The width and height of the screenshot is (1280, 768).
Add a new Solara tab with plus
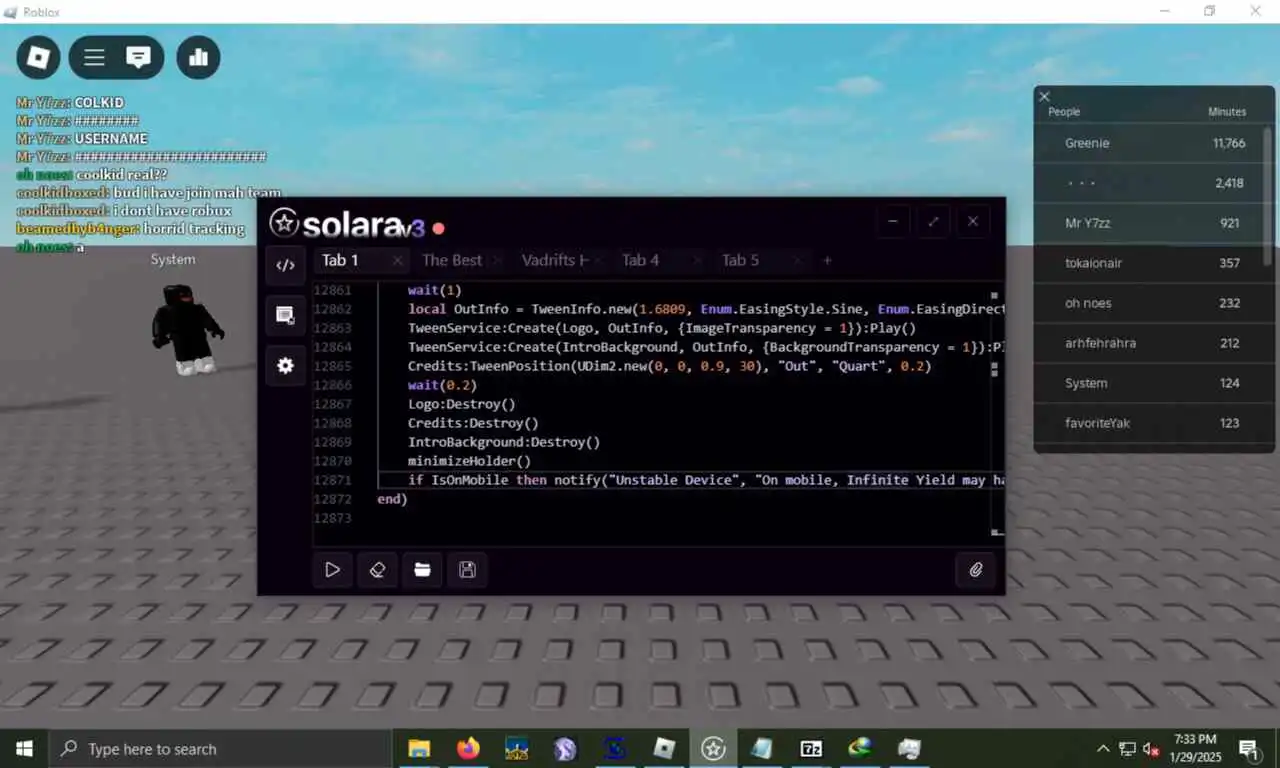tap(827, 260)
